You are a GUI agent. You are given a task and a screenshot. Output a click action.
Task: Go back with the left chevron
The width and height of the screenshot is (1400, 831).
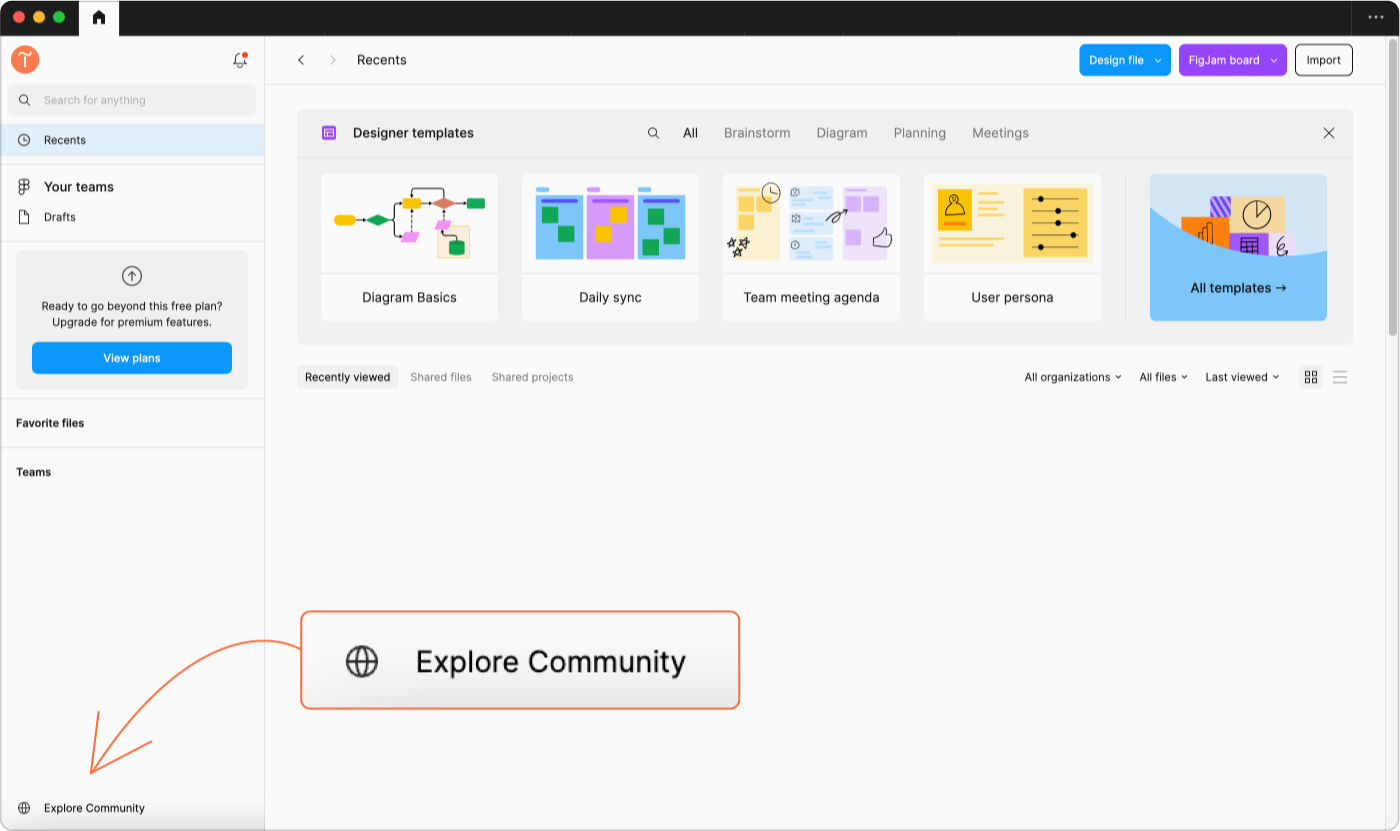[301, 60]
